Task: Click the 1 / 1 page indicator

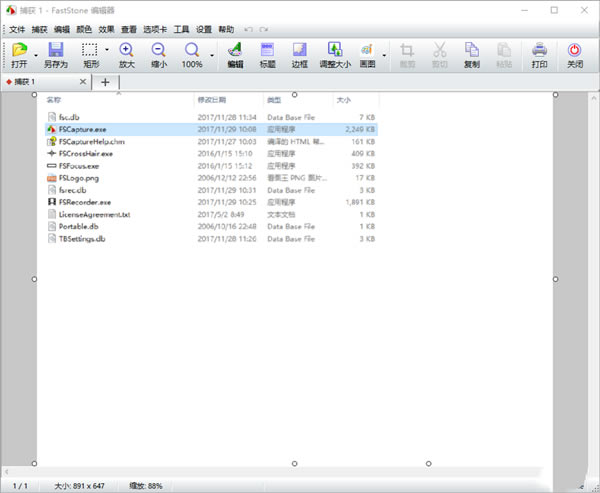Action: 20,486
